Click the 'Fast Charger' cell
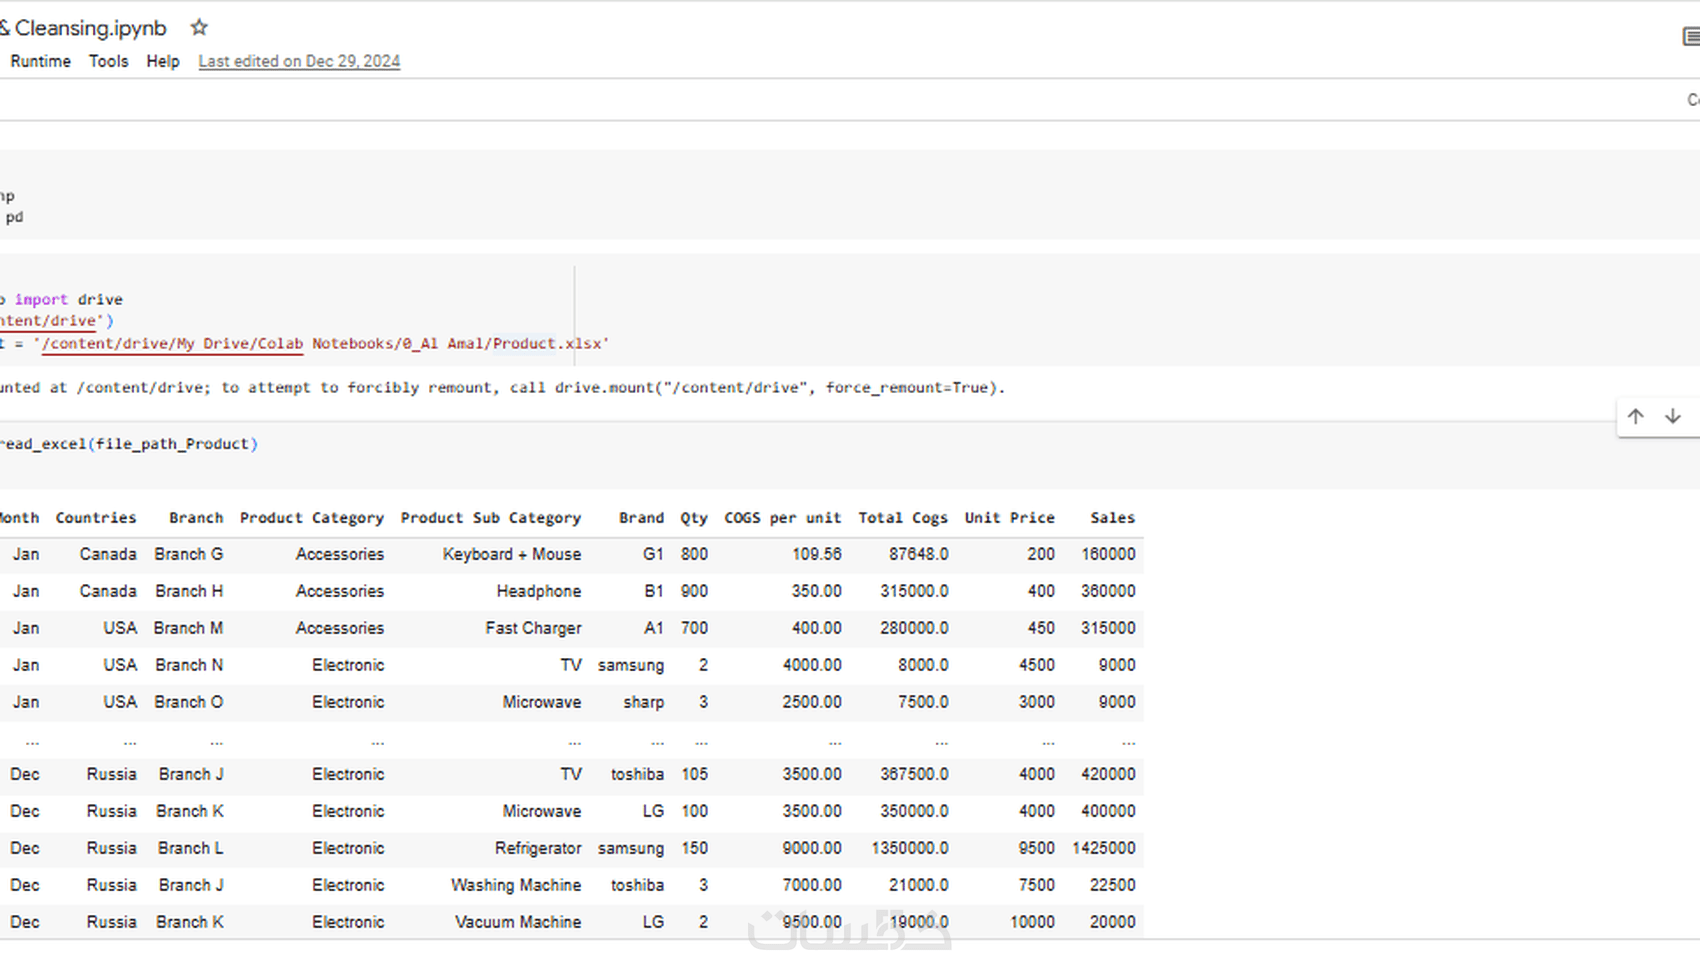 533,628
